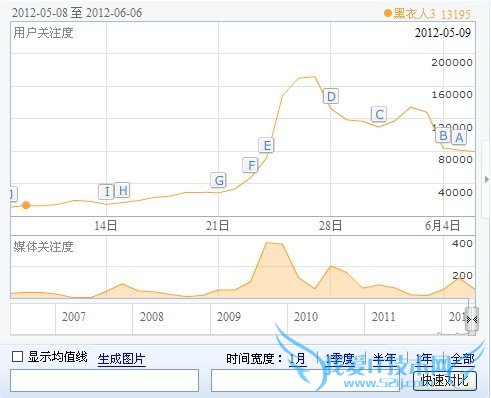Grab the year range slider handle

[x=472, y=320]
